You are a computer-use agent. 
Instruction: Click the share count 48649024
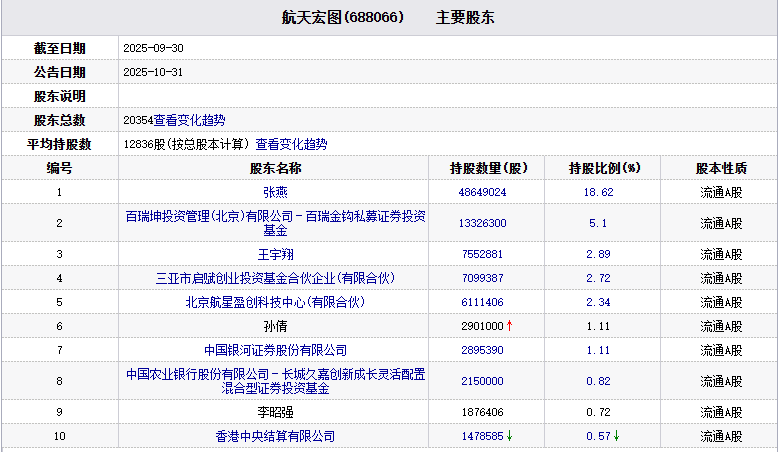(x=482, y=192)
